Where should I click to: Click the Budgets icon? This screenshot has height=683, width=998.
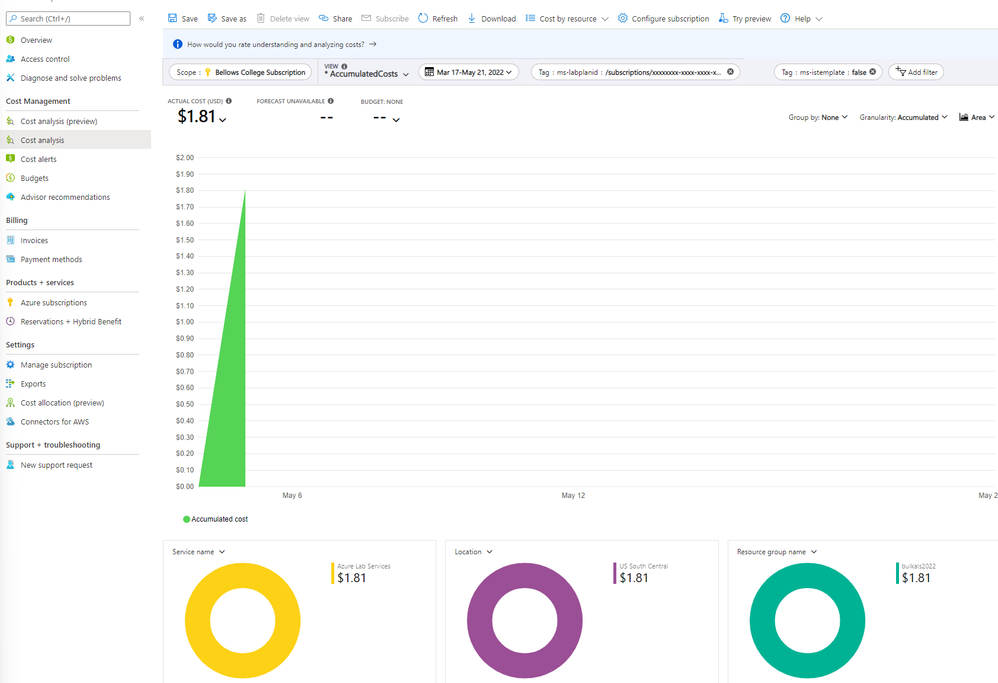click(10, 178)
